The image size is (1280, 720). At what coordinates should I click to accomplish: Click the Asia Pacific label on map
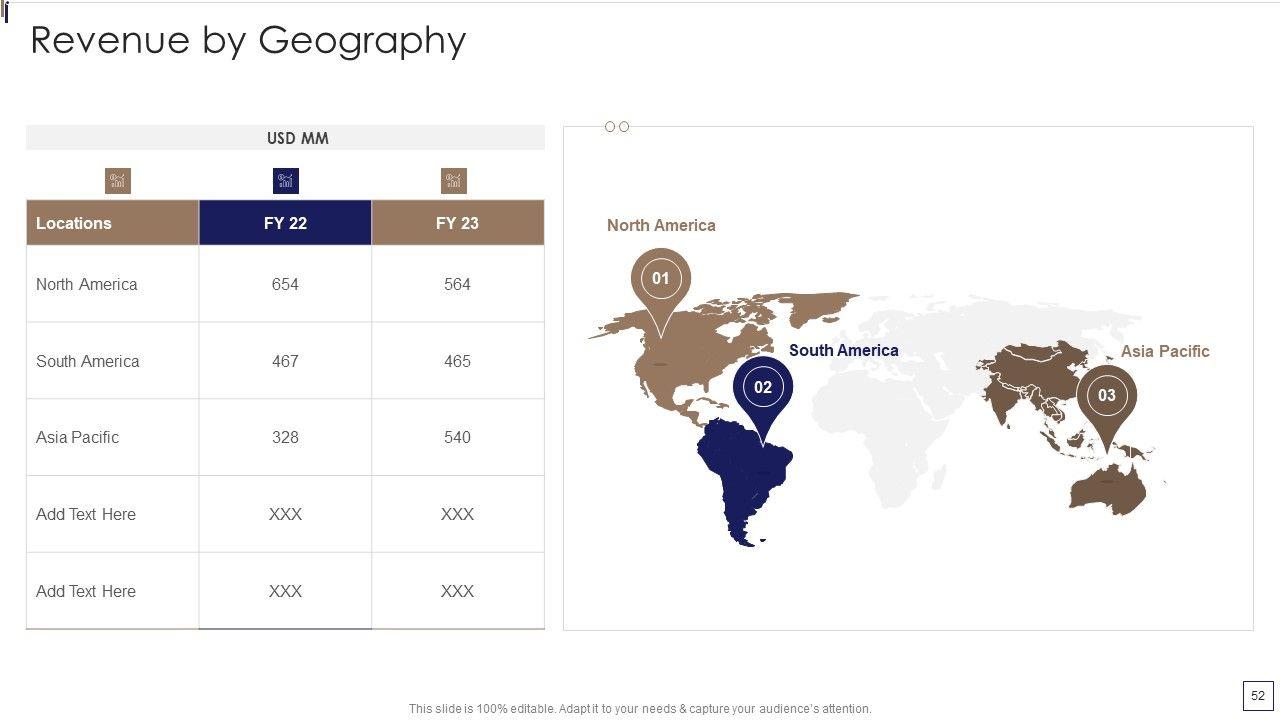(1165, 351)
